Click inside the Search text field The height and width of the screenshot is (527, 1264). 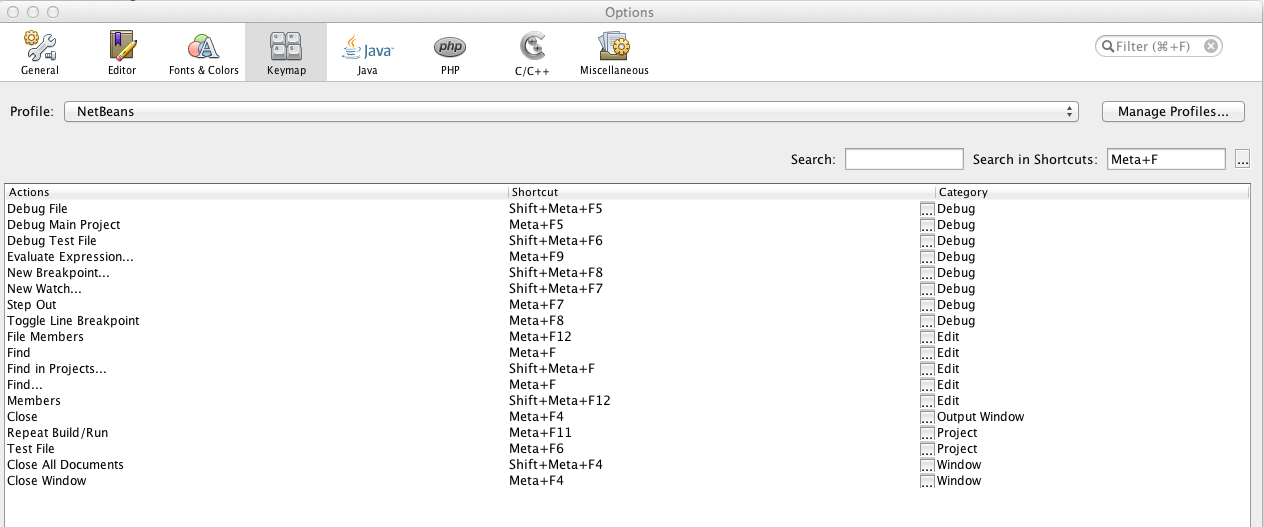pyautogui.click(x=904, y=159)
